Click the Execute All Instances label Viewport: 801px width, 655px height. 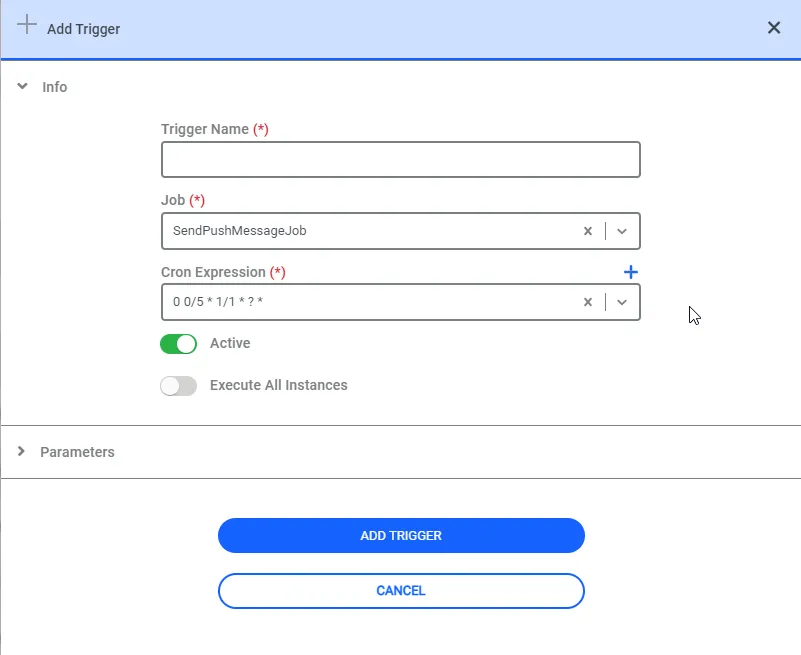278,385
